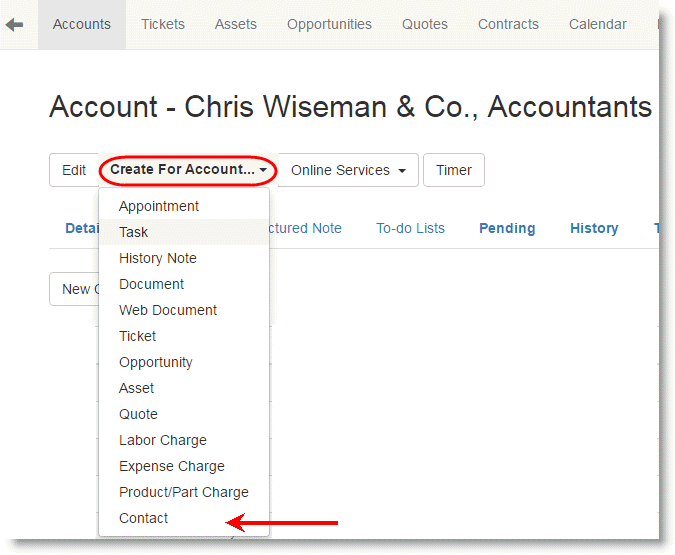The image size is (675, 555).
Task: Select Product/Part Charge option
Action: pyautogui.click(x=184, y=492)
